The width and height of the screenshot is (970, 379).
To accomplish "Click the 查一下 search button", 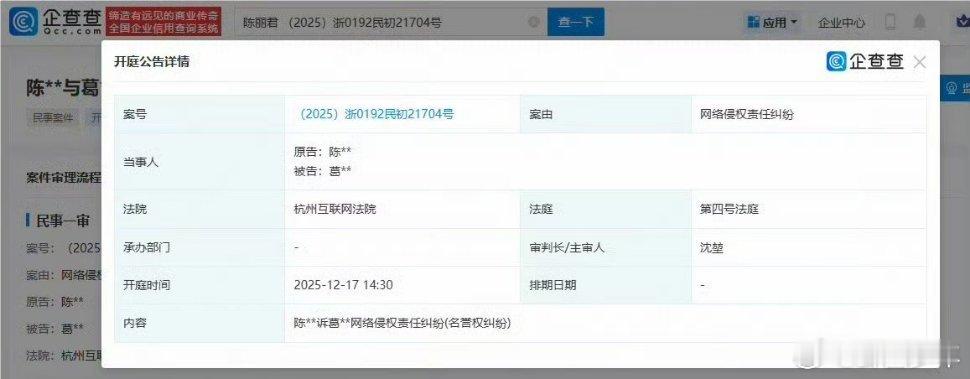I will click(x=575, y=22).
